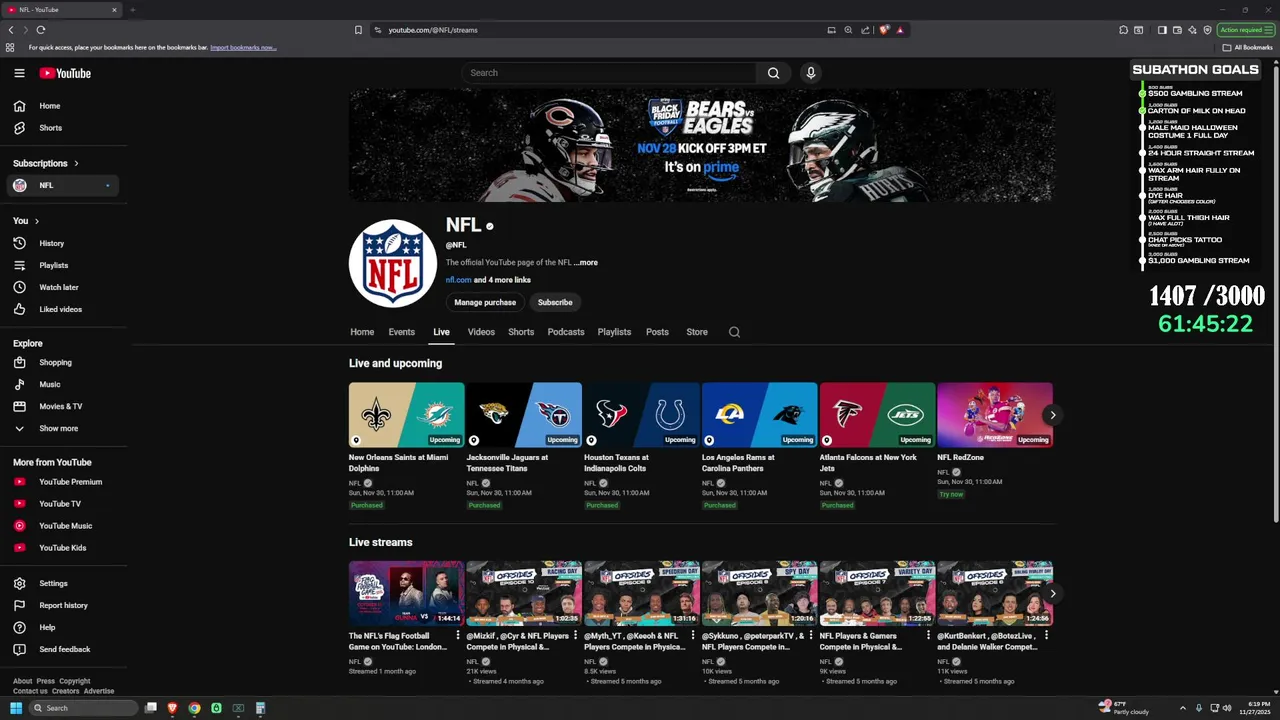Click the Brave Shields lion icon
This screenshot has height=720, width=1280.
[884, 30]
